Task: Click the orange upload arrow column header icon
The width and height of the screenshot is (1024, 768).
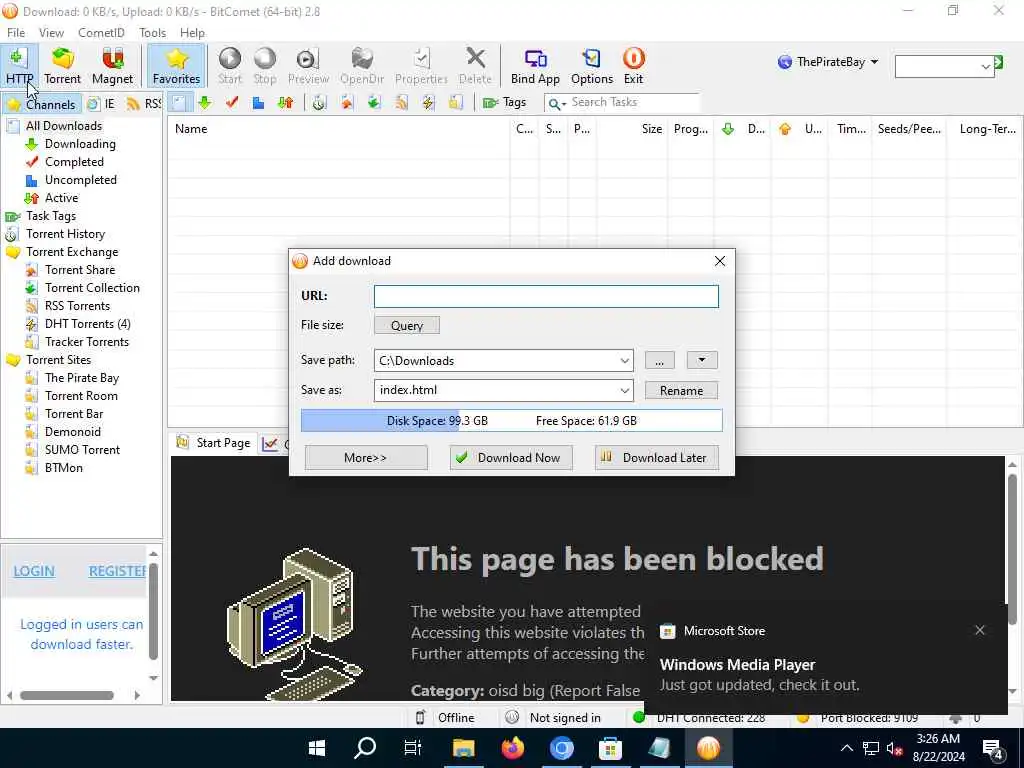Action: tap(784, 129)
